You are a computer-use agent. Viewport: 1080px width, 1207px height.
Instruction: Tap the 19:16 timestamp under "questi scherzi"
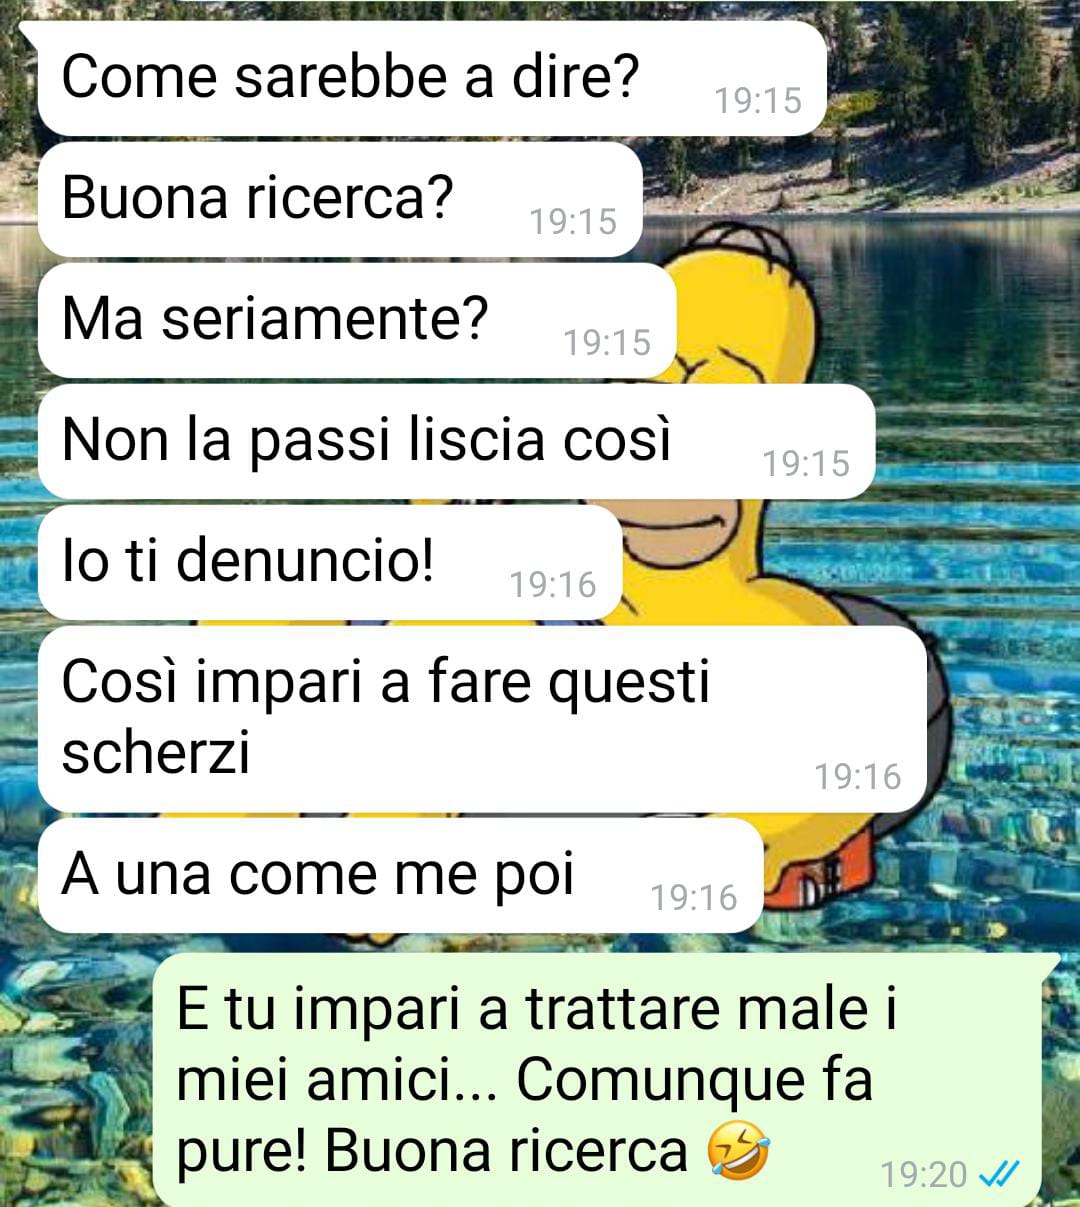click(858, 776)
